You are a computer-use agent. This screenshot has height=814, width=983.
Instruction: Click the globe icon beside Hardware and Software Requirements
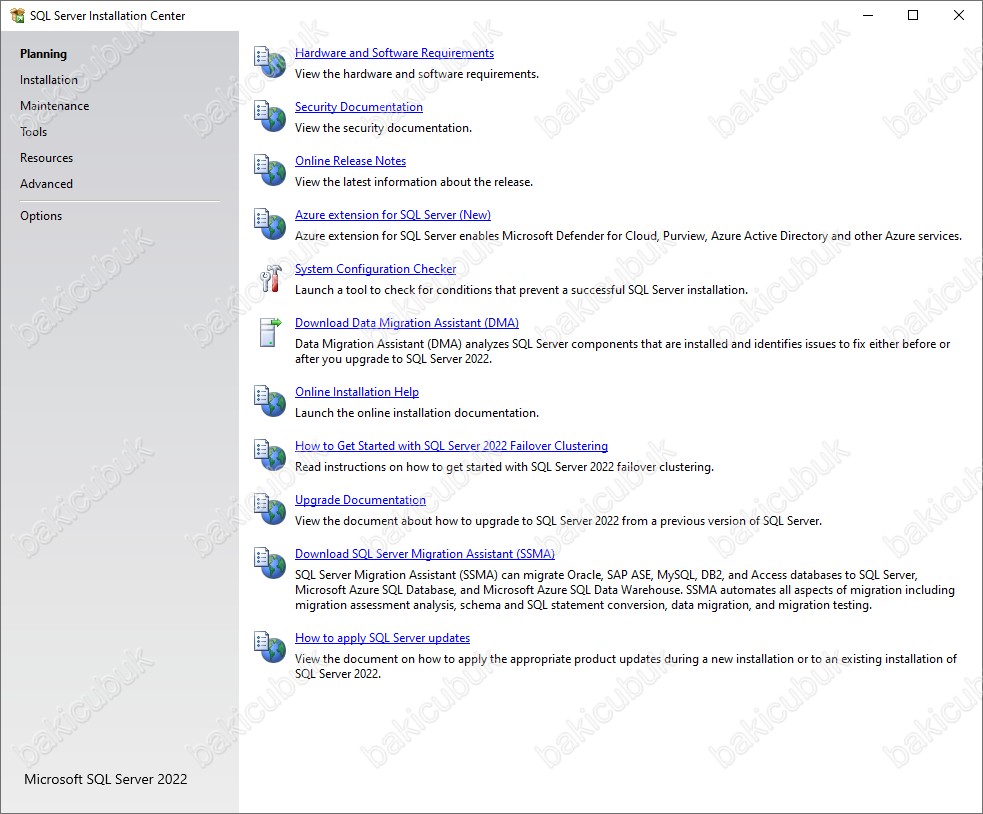(270, 62)
